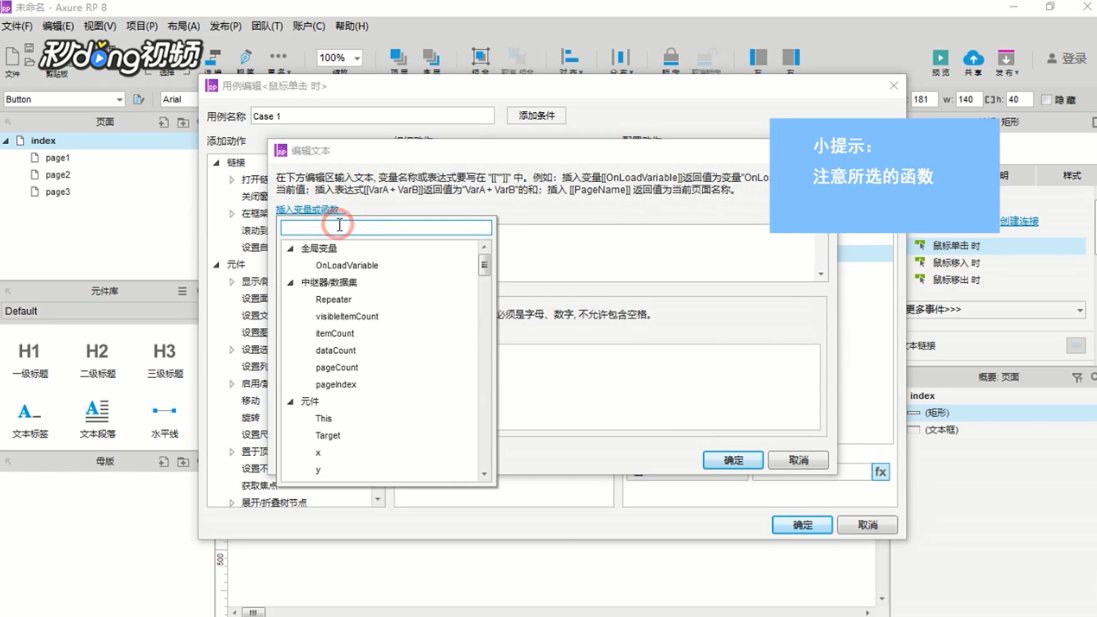Click add folder icon in Pages panel
This screenshot has height=617, width=1097.
pyautogui.click(x=183, y=122)
